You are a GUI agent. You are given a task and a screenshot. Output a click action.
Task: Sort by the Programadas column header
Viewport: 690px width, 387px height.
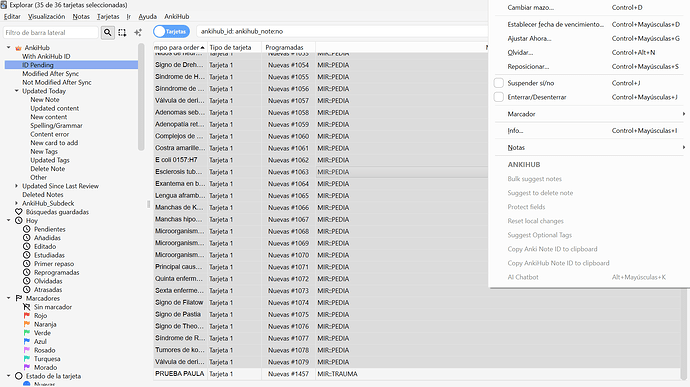tap(288, 47)
